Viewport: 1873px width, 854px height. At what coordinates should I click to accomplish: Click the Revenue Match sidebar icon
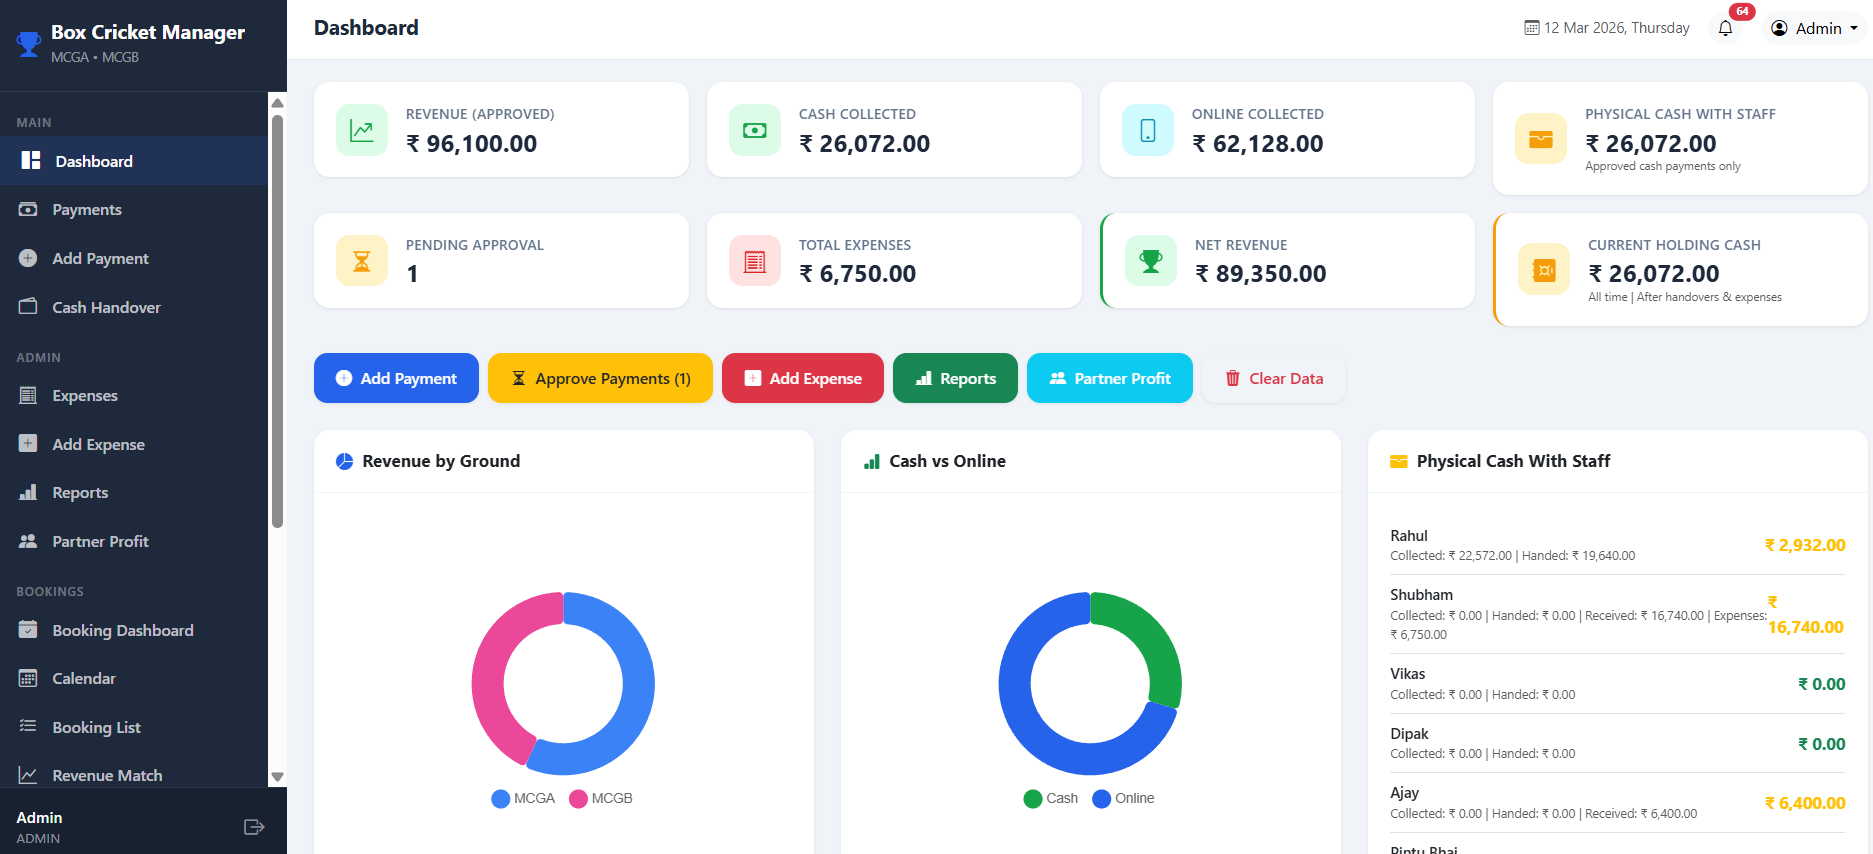[28, 775]
